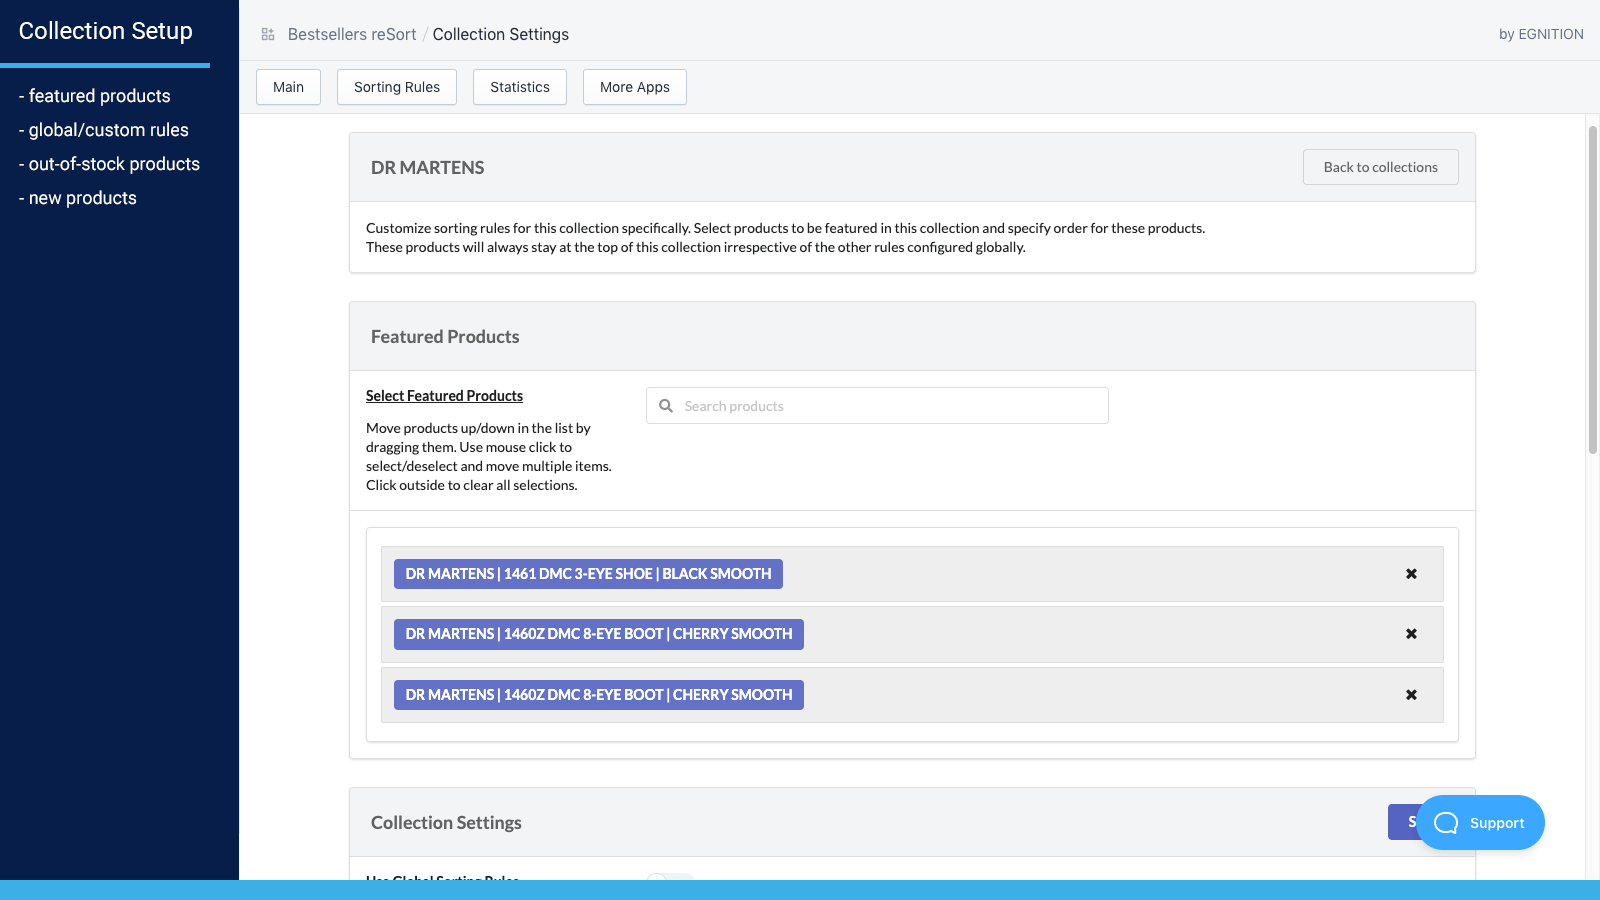Open the Statistics tab
1600x900 pixels.
[520, 87]
